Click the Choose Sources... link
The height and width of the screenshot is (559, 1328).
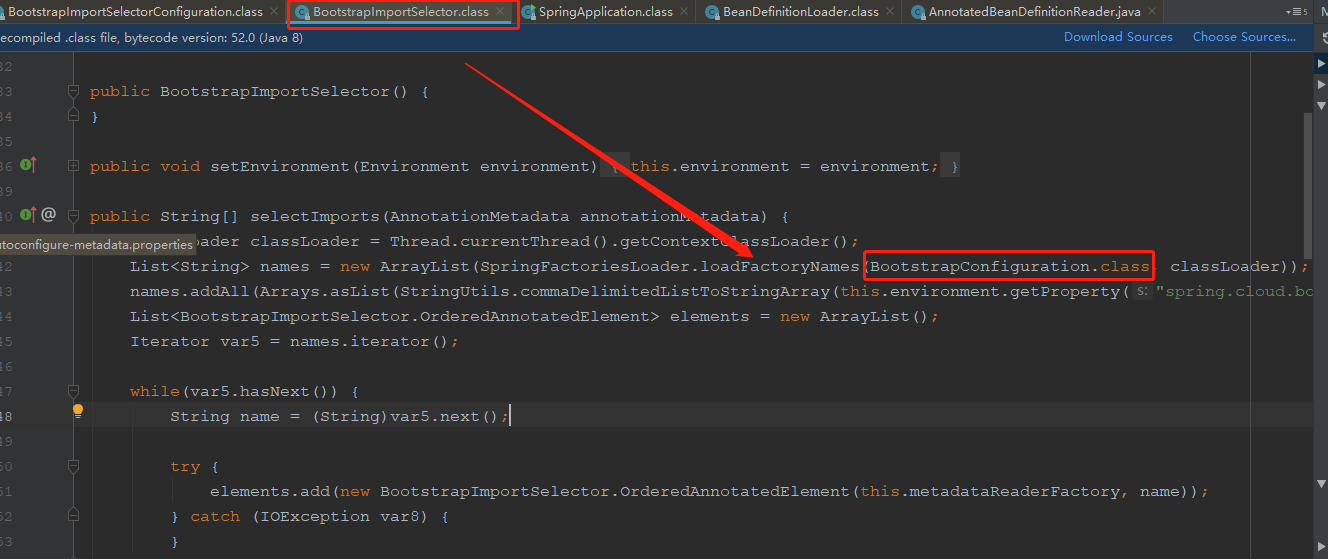click(1244, 37)
